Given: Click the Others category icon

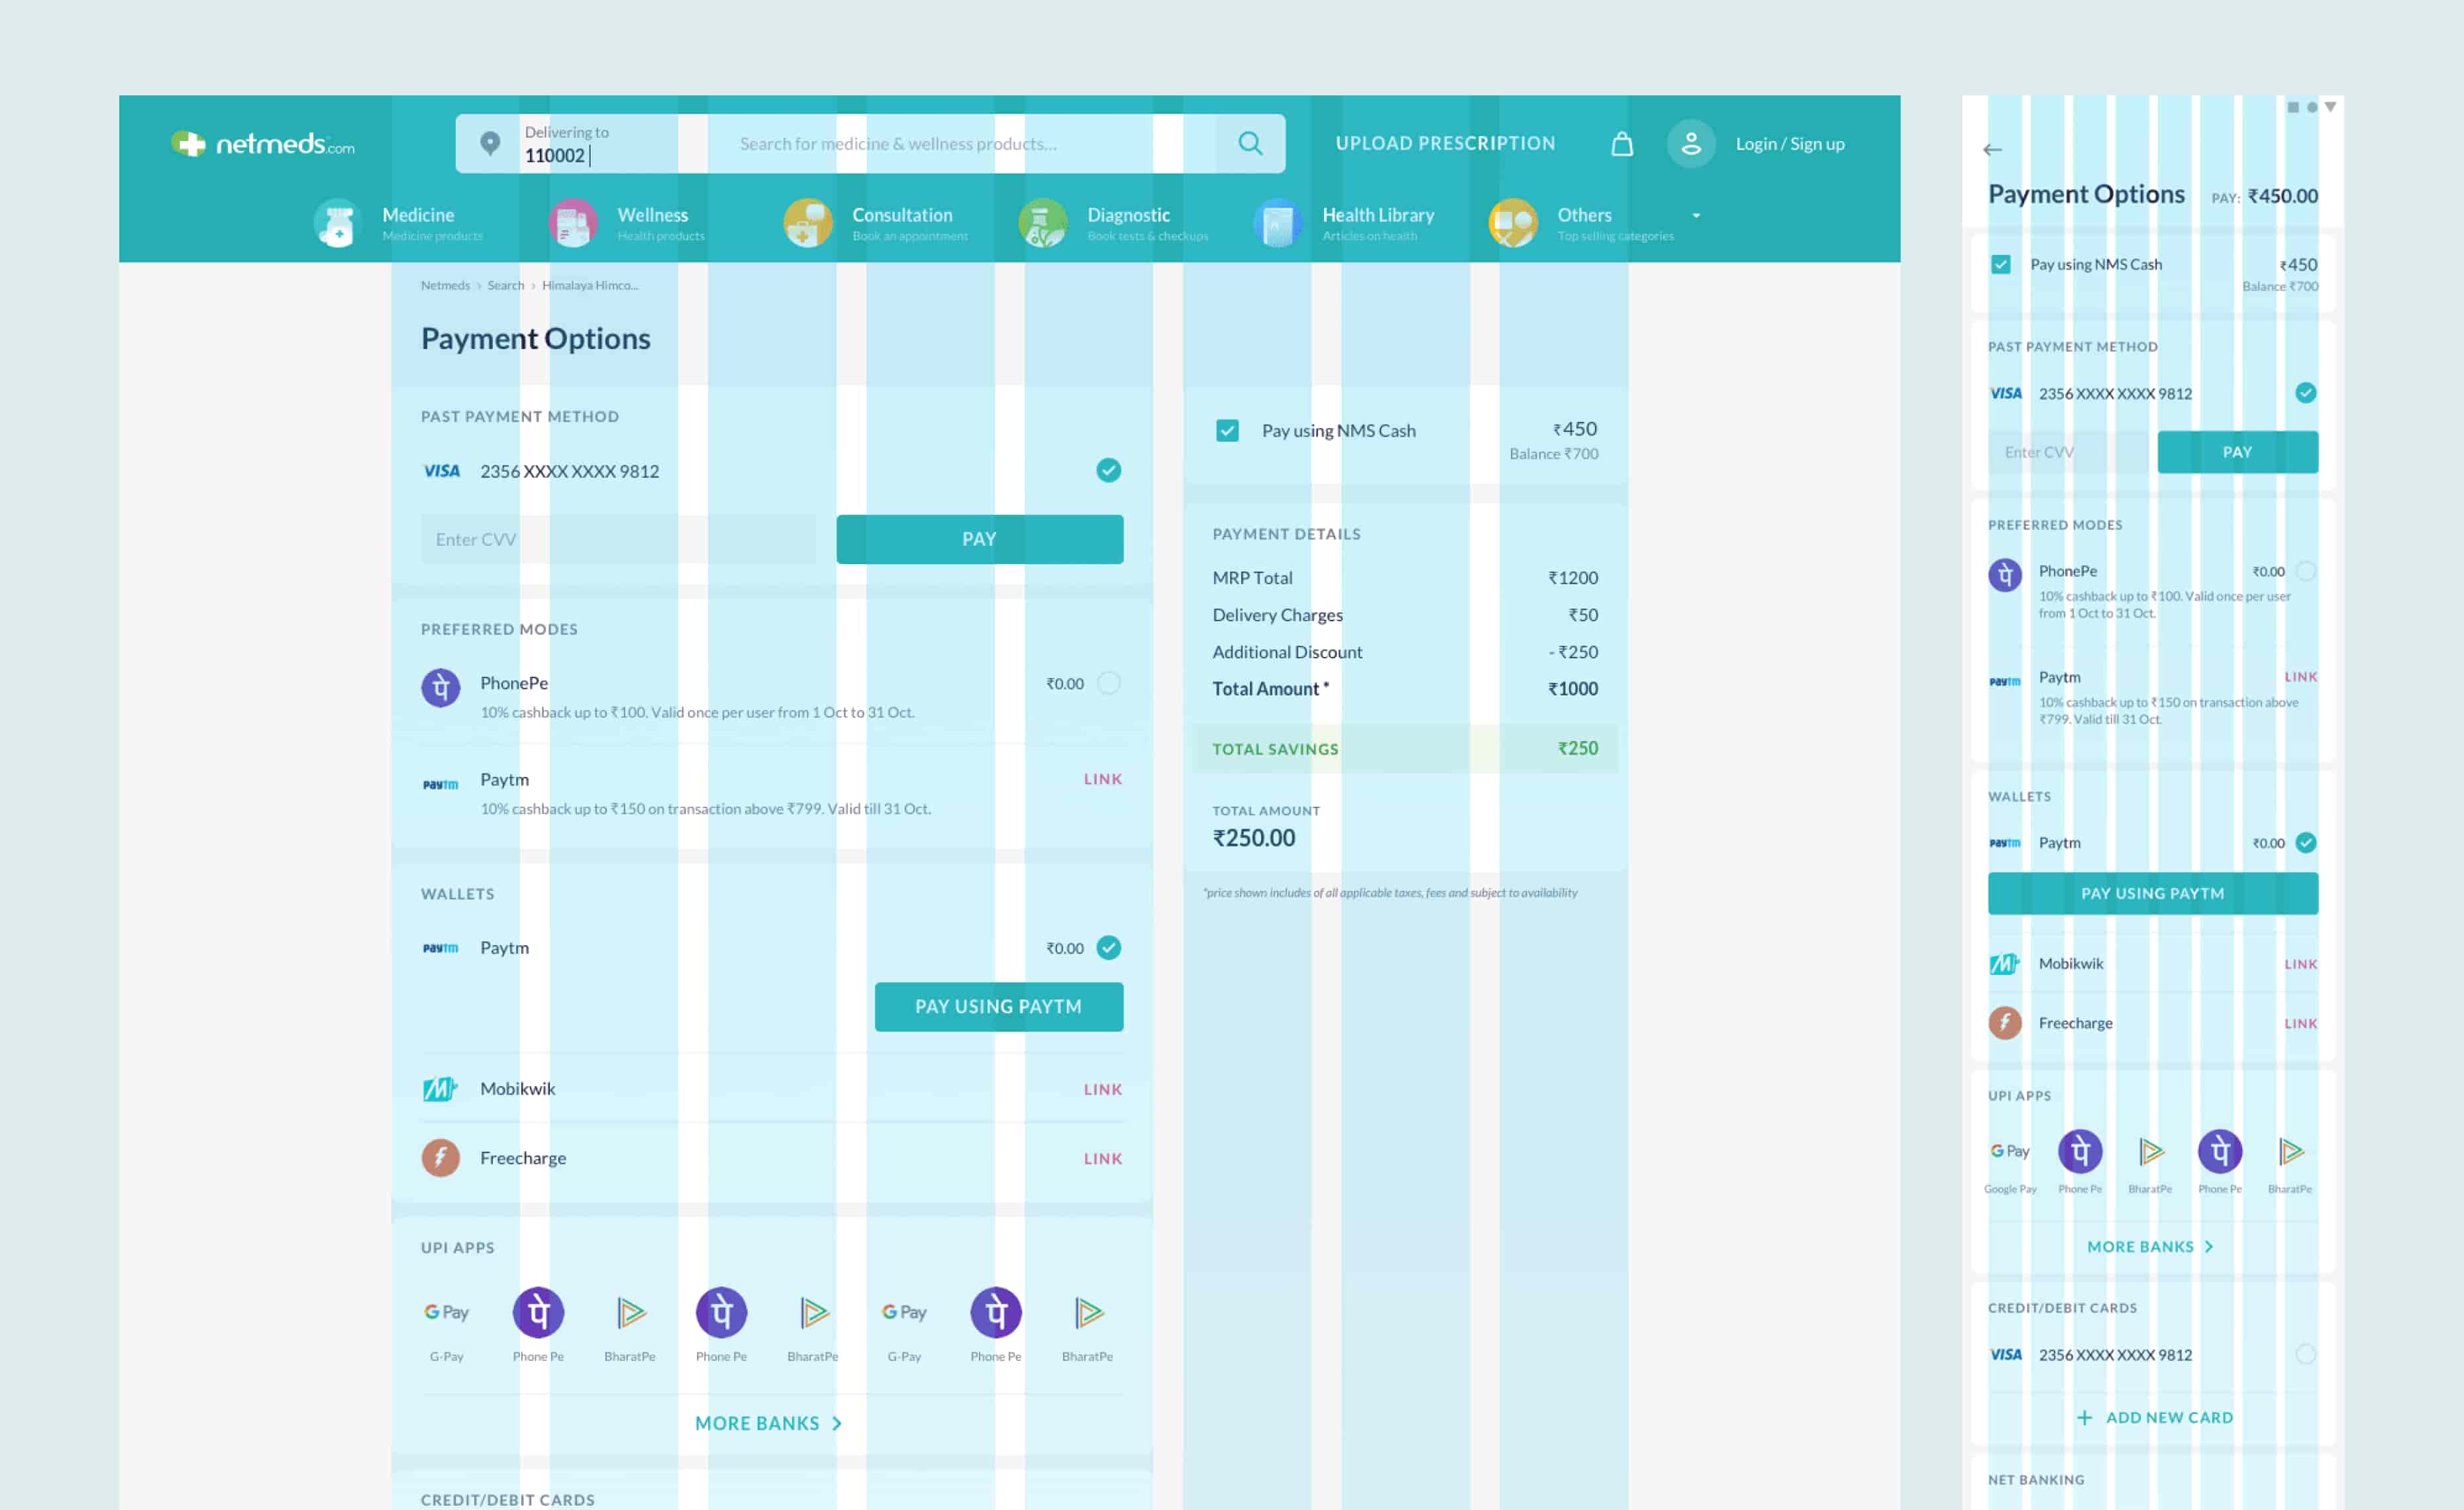Looking at the screenshot, I should (x=1513, y=223).
